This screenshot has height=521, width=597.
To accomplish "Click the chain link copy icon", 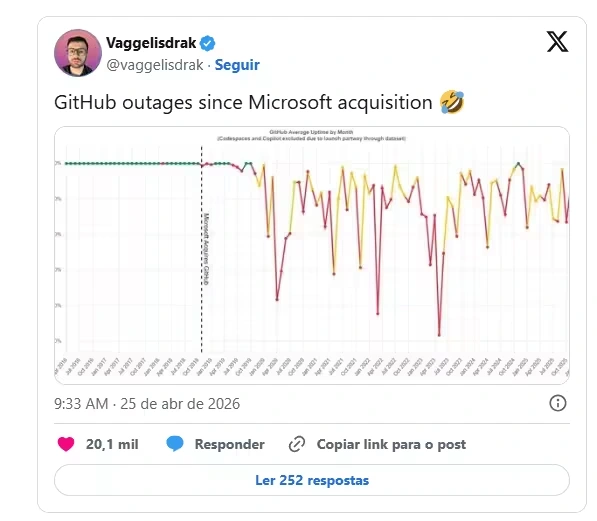I will click(297, 444).
